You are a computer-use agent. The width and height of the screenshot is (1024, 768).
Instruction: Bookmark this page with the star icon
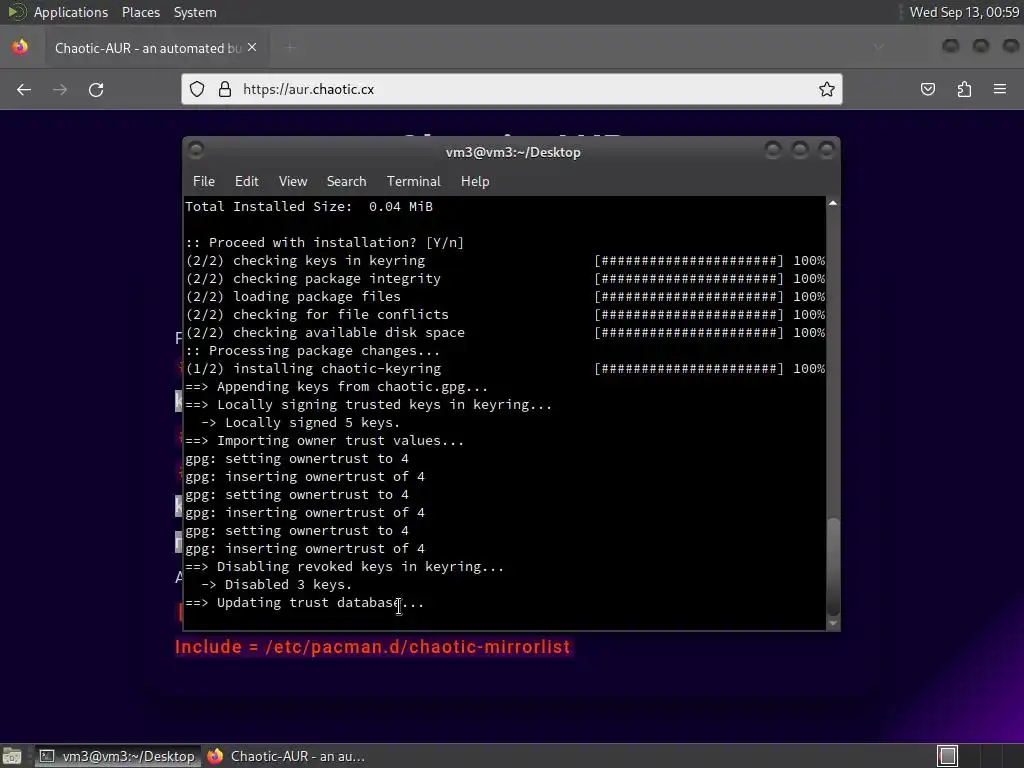827,89
